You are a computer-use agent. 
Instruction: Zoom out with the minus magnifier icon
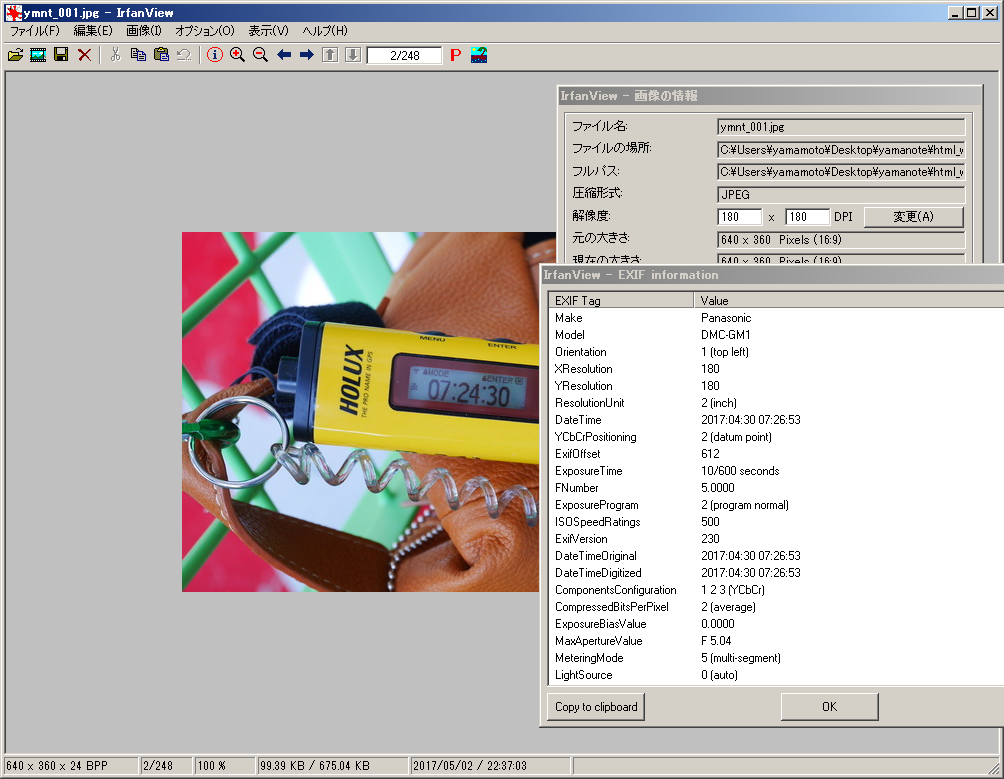point(261,55)
